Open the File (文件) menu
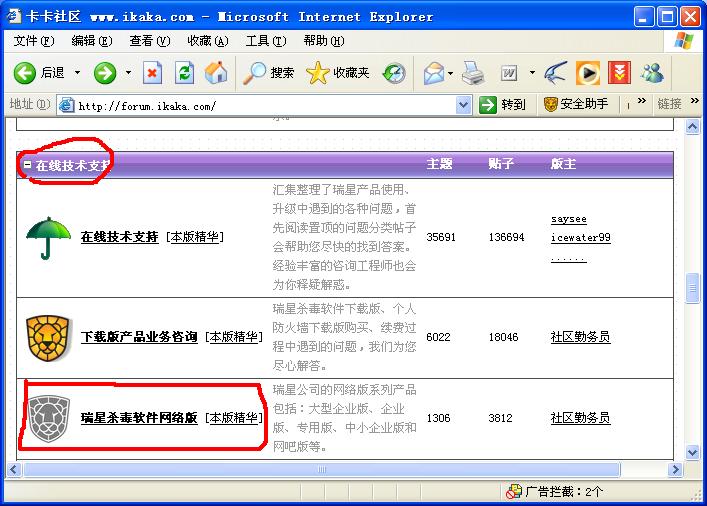 [x=34, y=41]
